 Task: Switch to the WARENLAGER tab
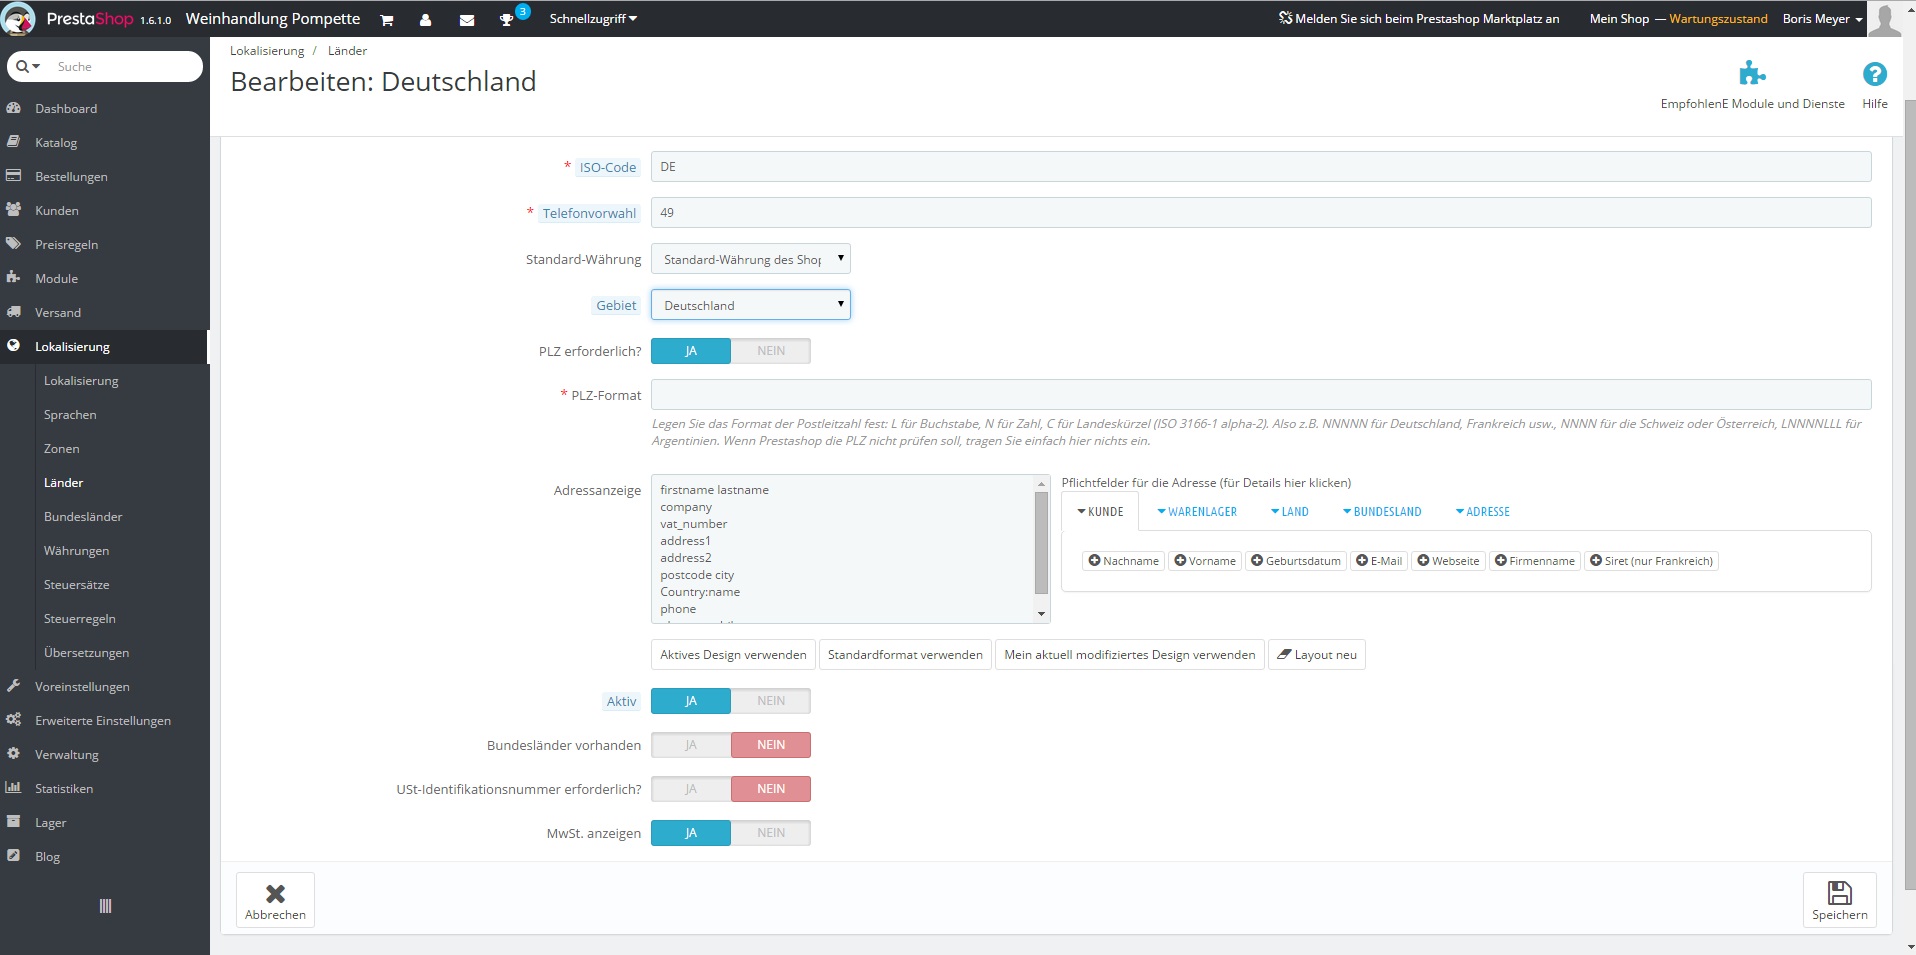click(1197, 511)
